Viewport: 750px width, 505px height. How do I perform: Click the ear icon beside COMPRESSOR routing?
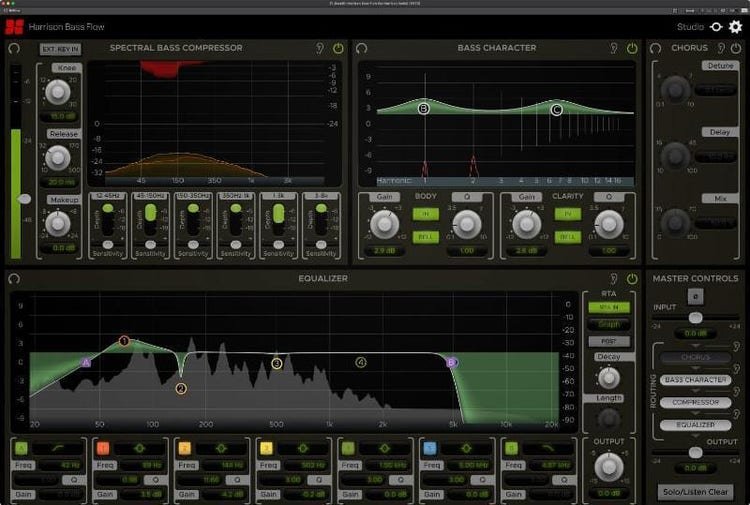pyautogui.click(x=737, y=391)
